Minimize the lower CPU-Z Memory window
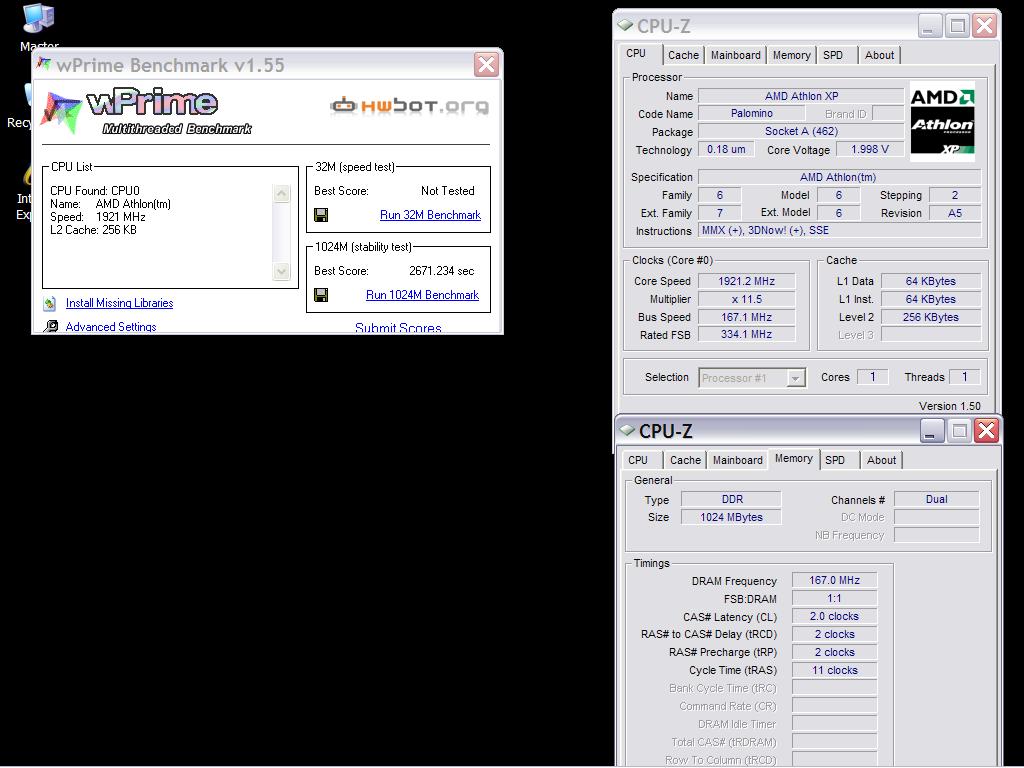The height and width of the screenshot is (768, 1024). [x=931, y=431]
